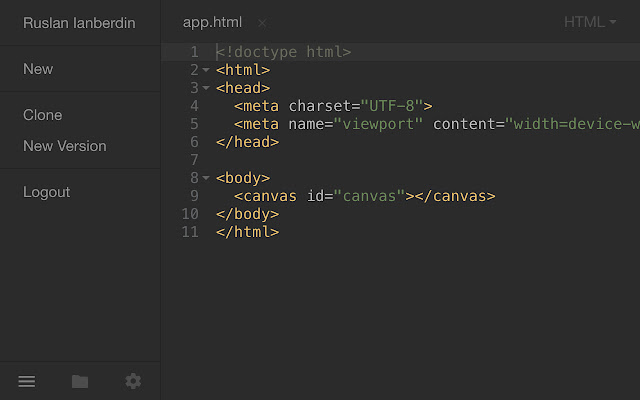640x400 pixels.
Task: Click the canvas id "canvas" value
Action: coord(369,196)
